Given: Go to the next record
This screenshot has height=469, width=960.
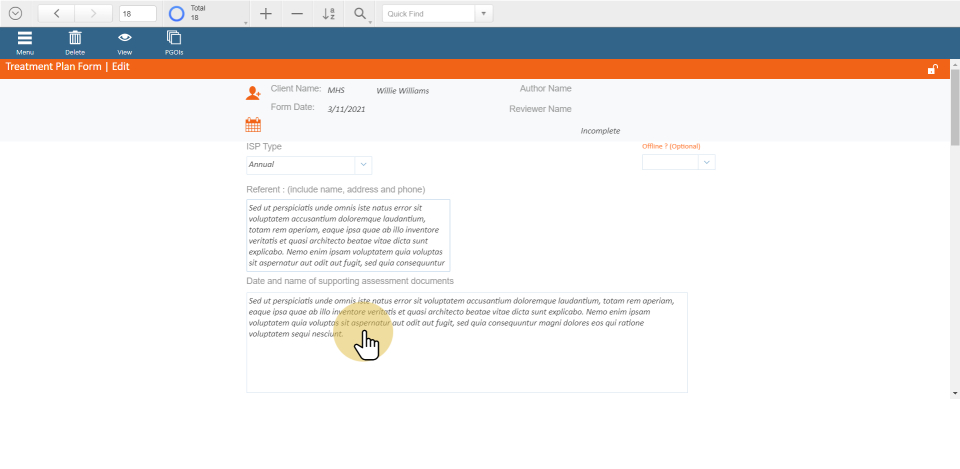Looking at the screenshot, I should tap(94, 14).
